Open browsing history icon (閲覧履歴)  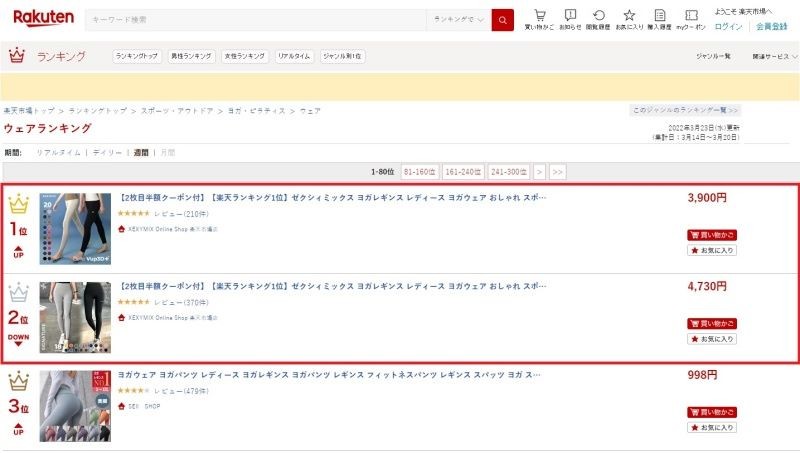click(x=599, y=19)
